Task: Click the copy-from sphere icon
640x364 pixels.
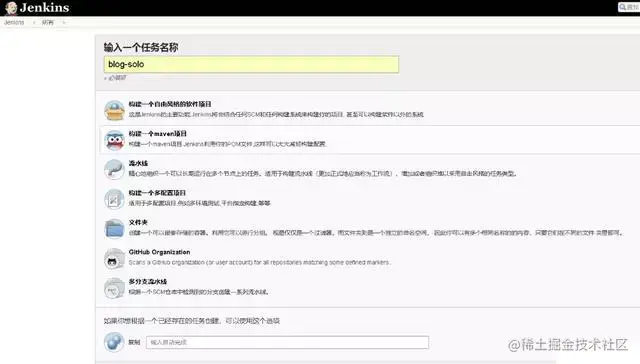Action: (x=114, y=342)
